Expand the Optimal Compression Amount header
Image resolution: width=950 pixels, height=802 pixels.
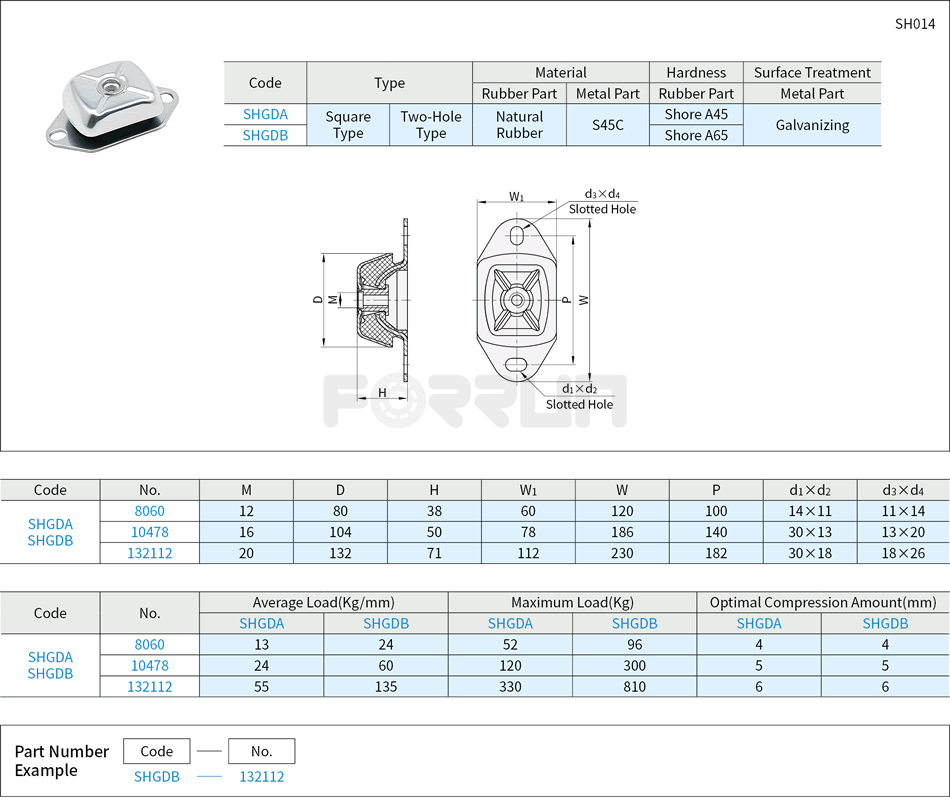click(822, 602)
